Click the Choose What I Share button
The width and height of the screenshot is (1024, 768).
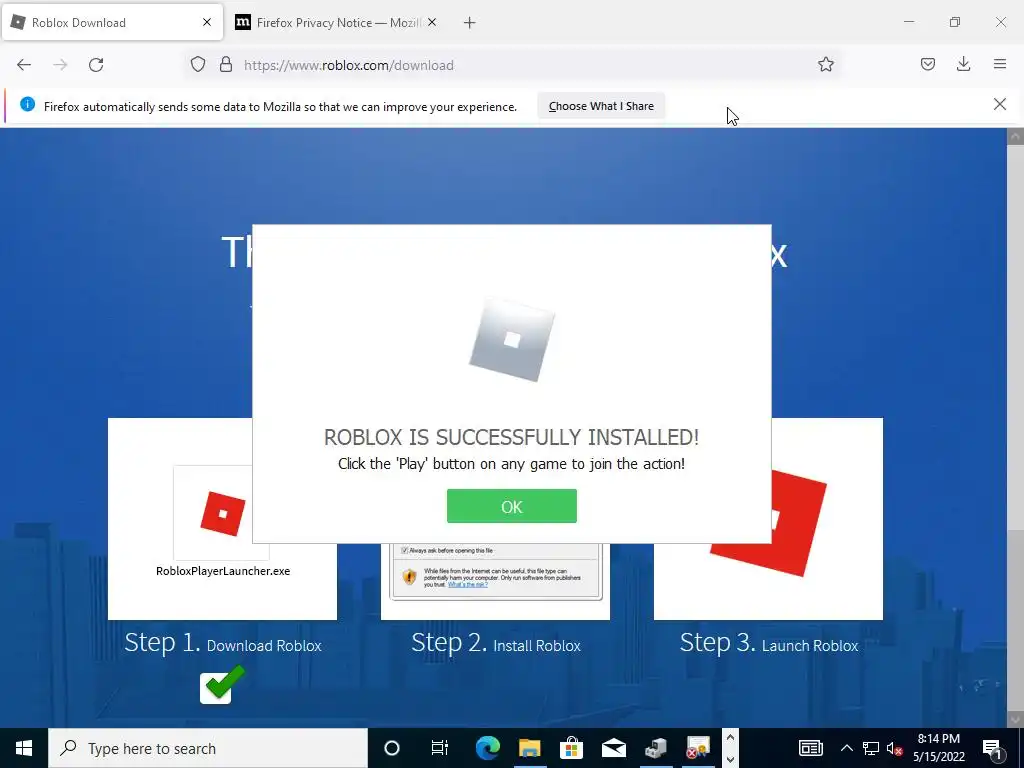tap(601, 106)
